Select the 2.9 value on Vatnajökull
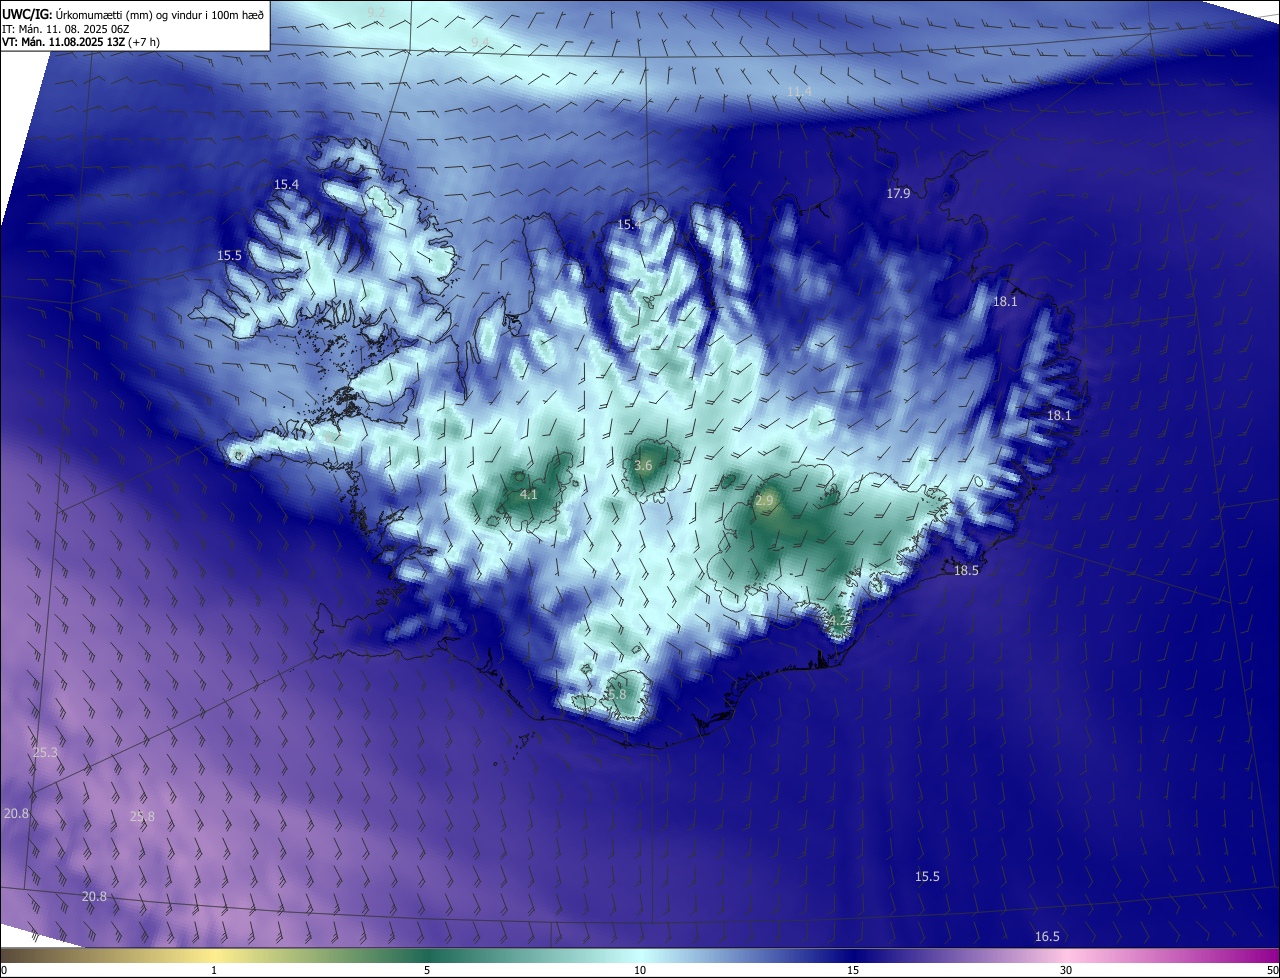Viewport: 1280px width, 978px height. [765, 500]
